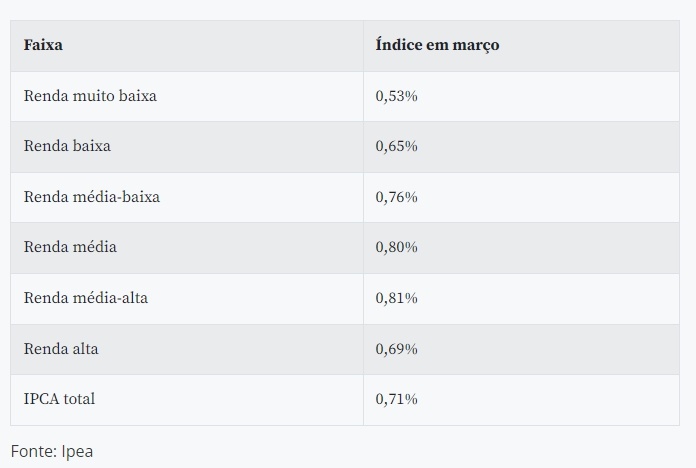Click the 0,53% value
This screenshot has width=696, height=468.
[x=396, y=96]
